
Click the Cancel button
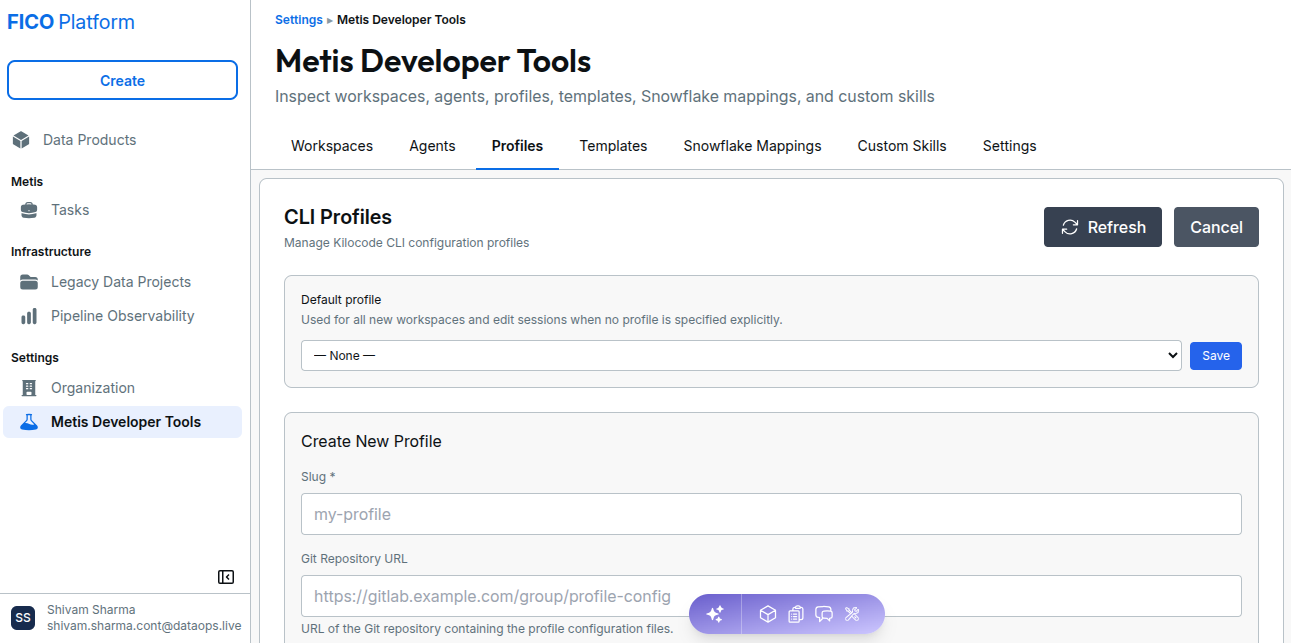(x=1216, y=227)
